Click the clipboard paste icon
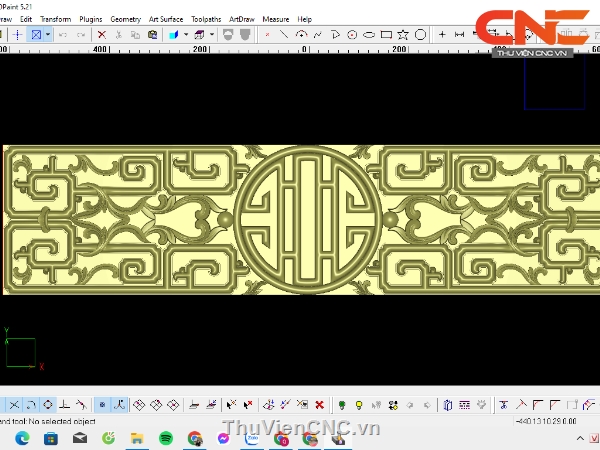This screenshot has width=600, height=450. coord(152,35)
